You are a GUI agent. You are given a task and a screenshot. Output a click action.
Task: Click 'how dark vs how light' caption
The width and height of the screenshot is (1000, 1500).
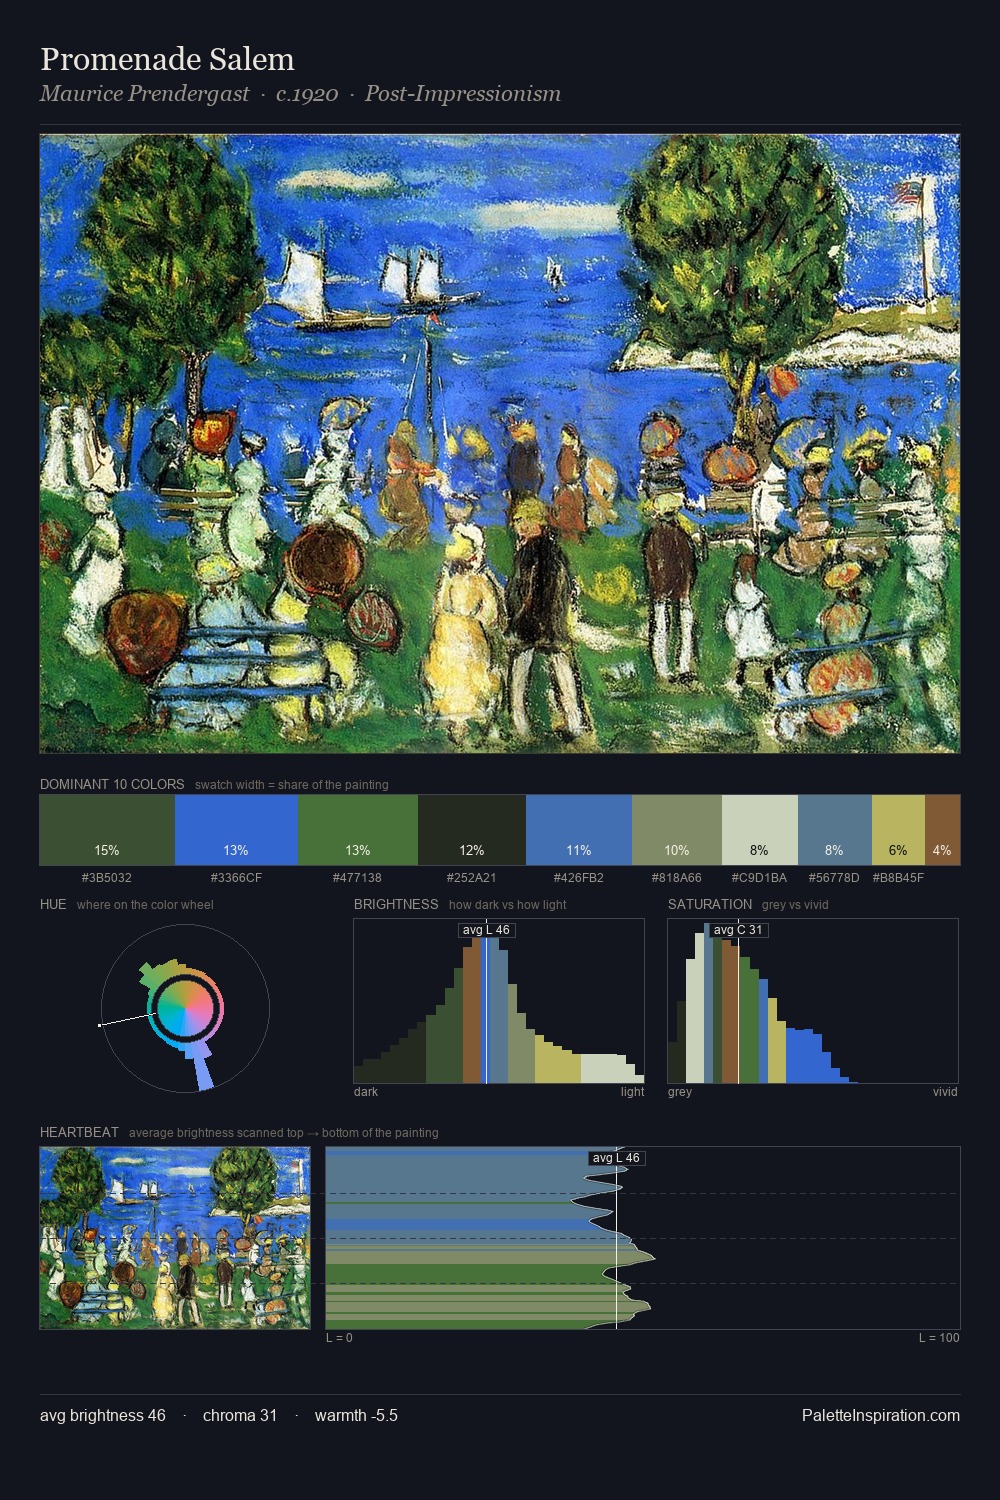pos(507,905)
